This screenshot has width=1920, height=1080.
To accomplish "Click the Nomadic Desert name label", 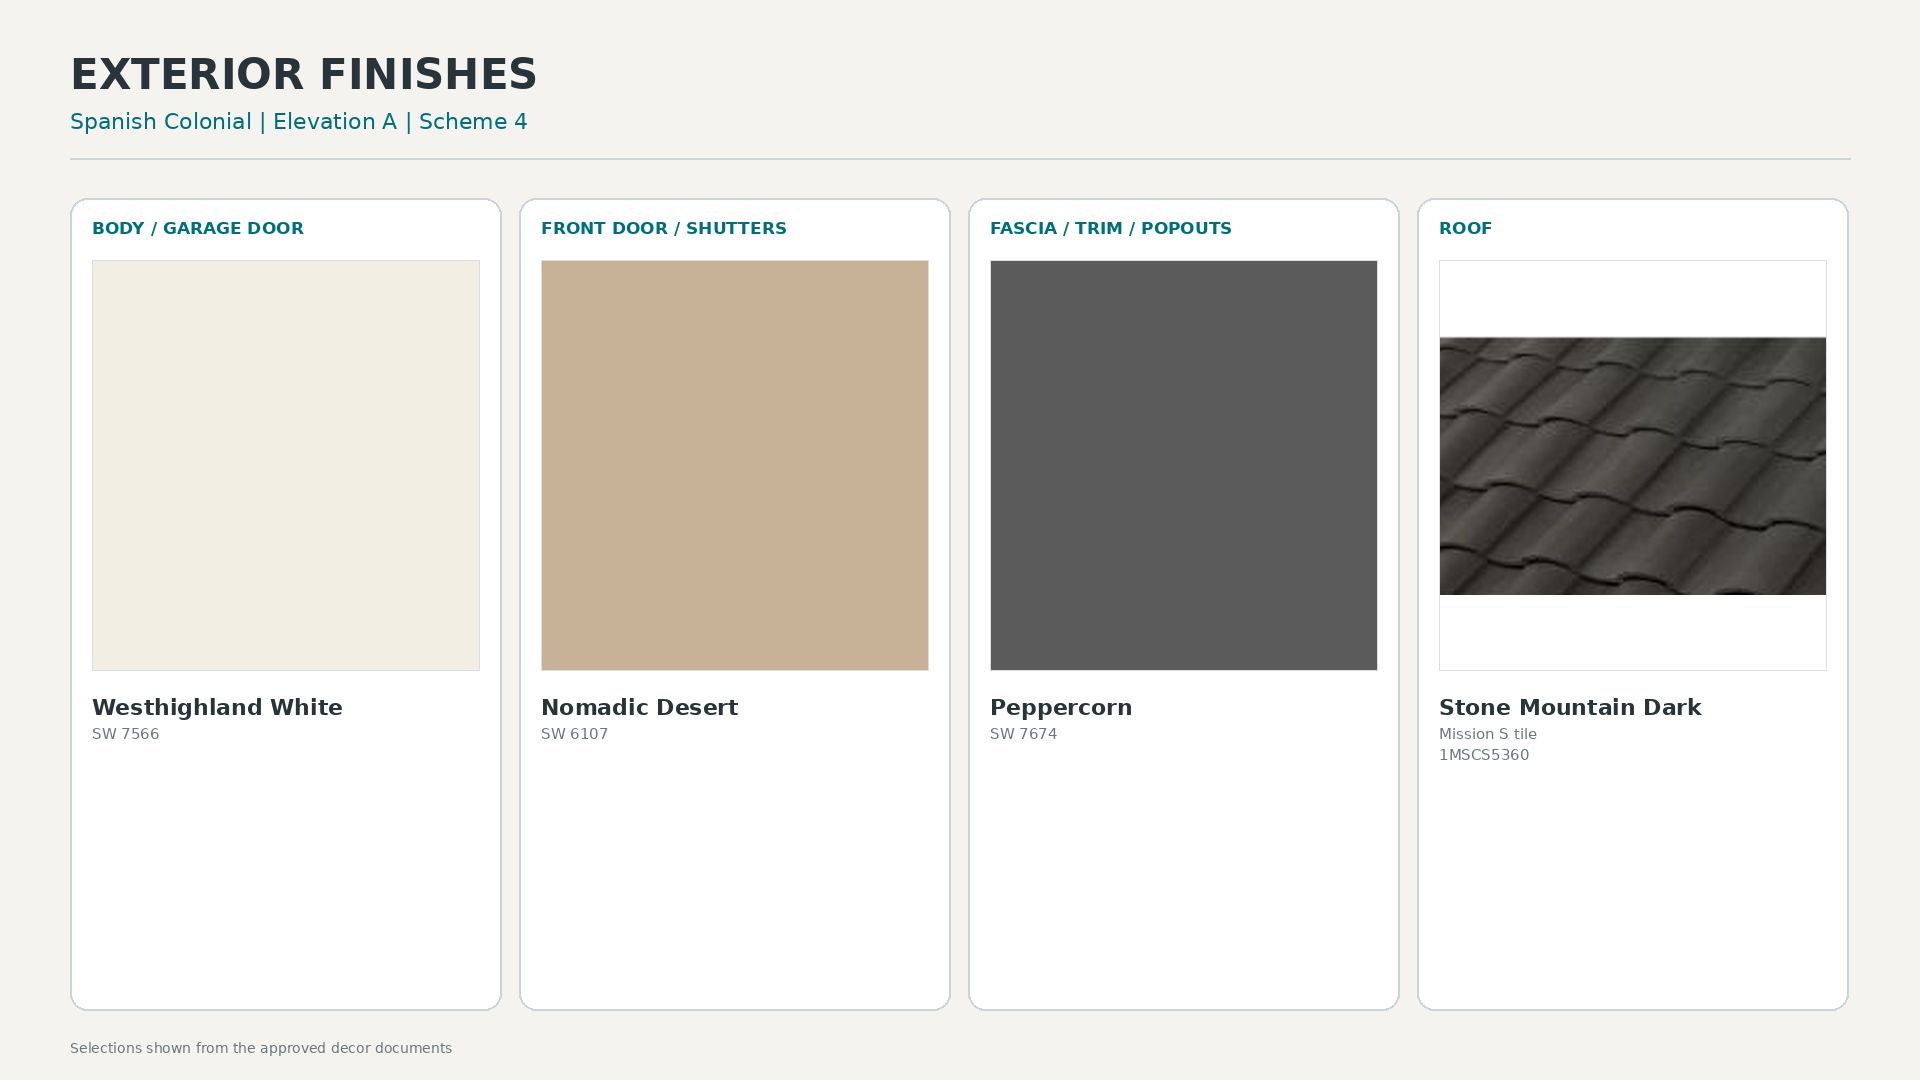I will [x=640, y=707].
